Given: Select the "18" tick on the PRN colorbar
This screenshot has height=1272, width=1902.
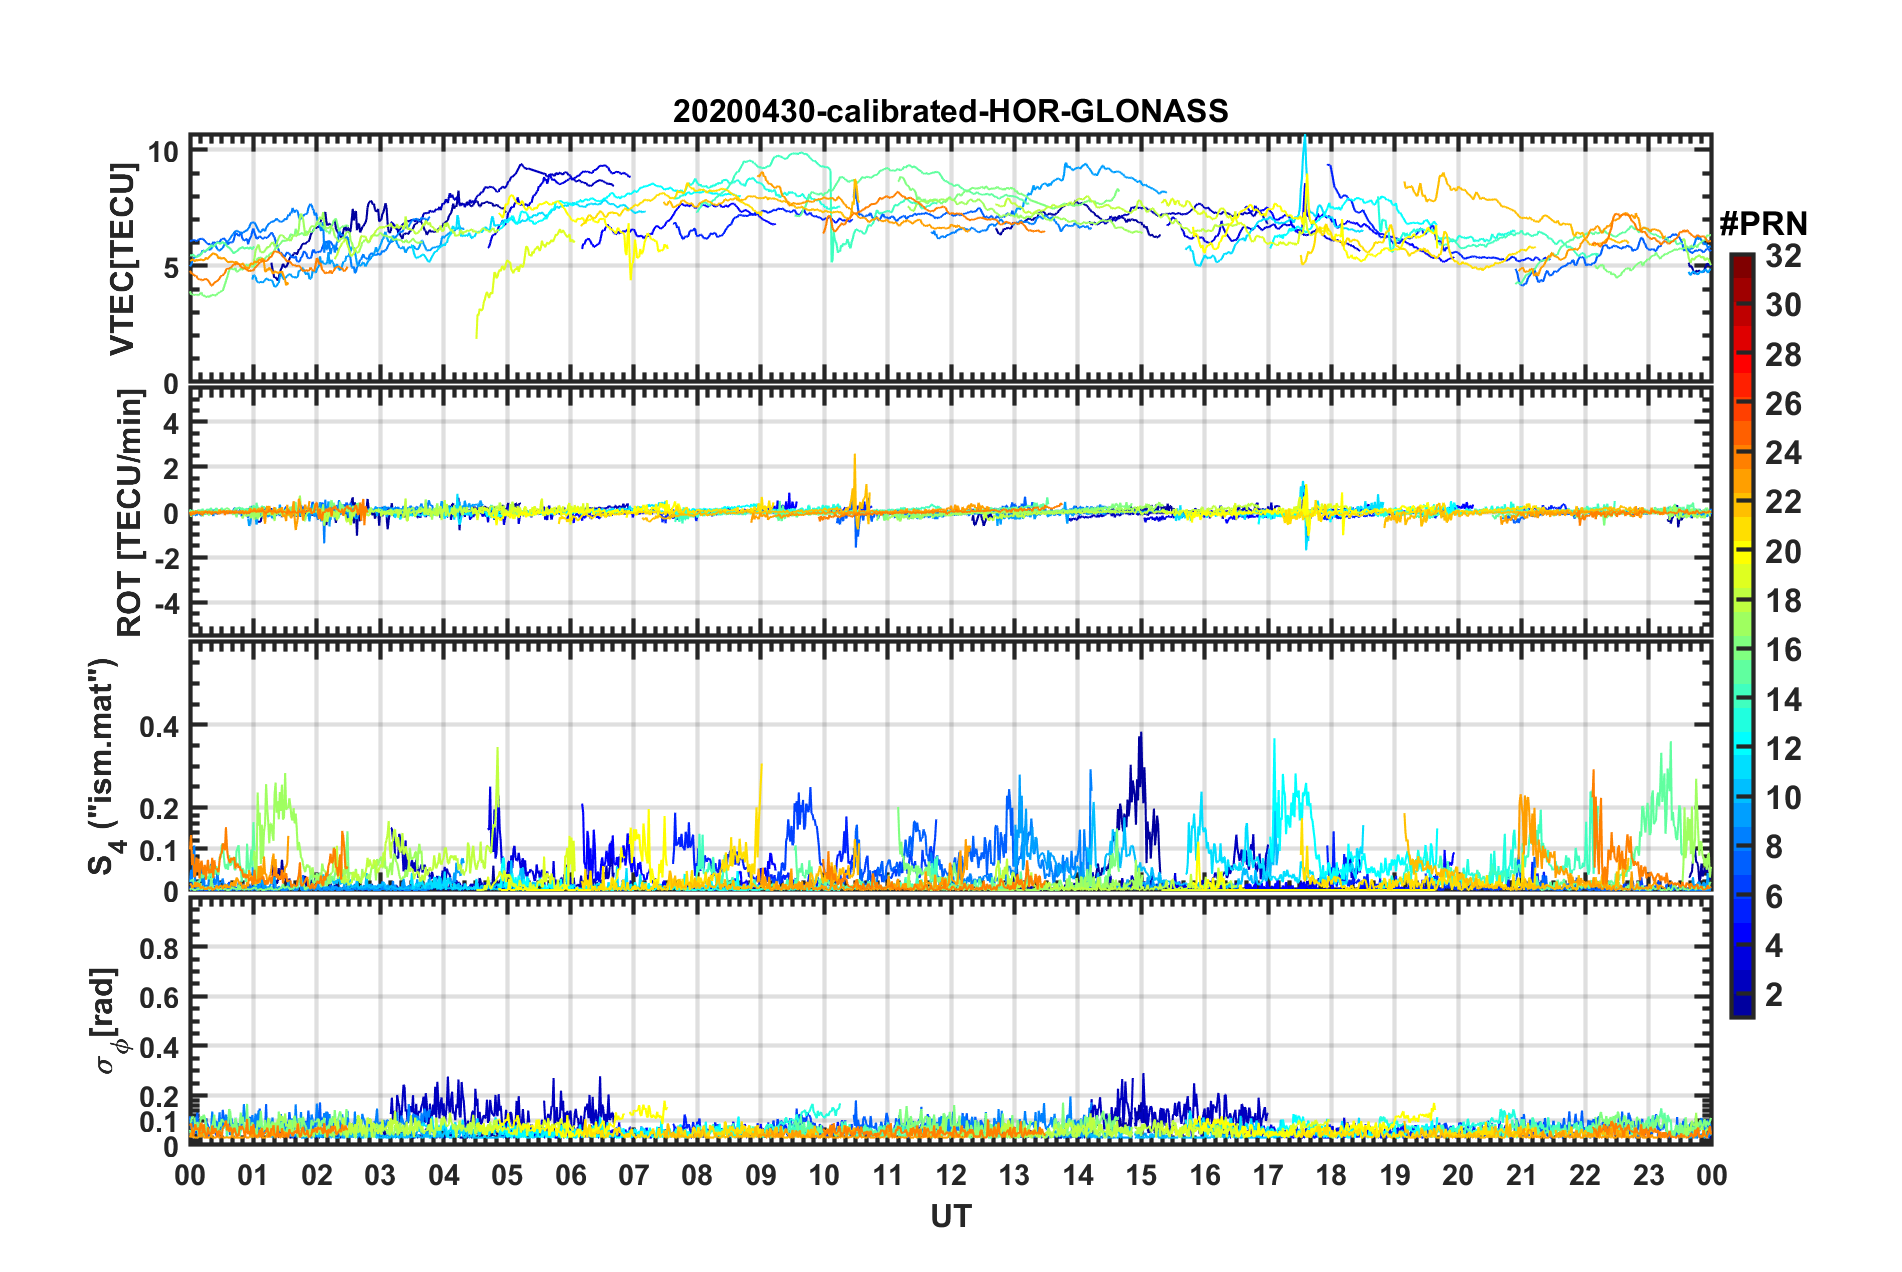Looking at the screenshot, I should [1783, 601].
